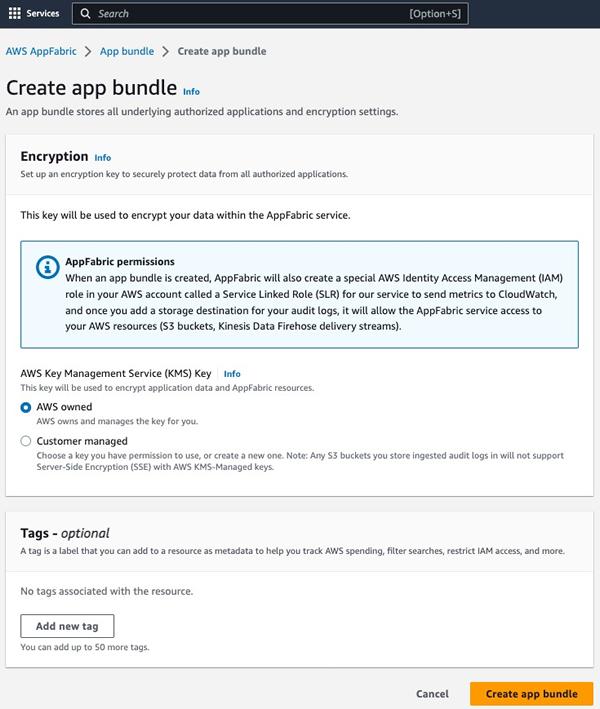
Task: Click the info circle icon beside AppFabric permissions
Action: 46,267
